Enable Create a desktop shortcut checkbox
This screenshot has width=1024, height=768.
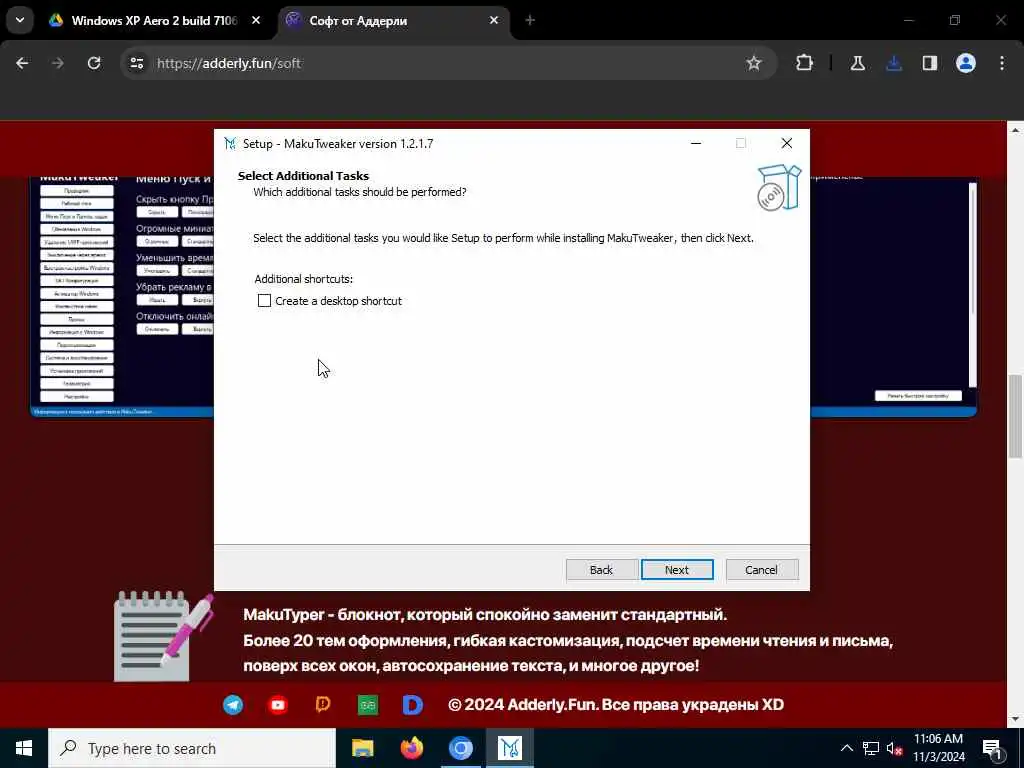[x=264, y=300]
